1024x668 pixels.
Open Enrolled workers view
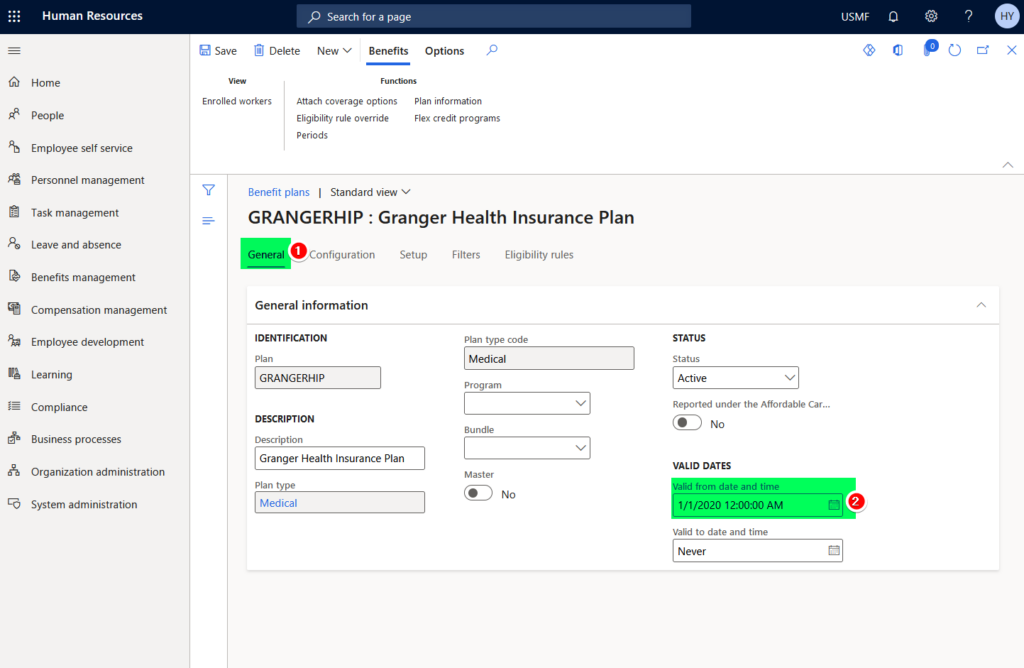236,101
